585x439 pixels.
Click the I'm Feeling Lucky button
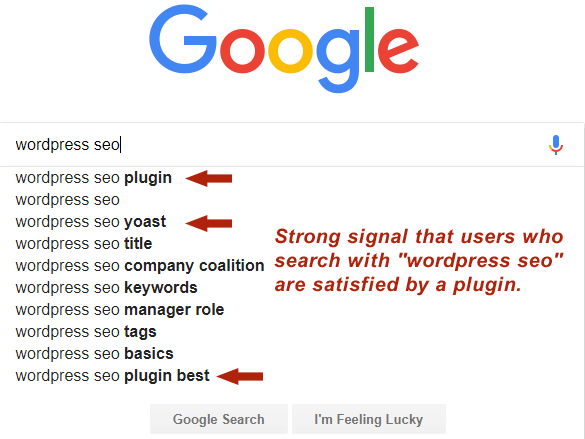click(369, 419)
